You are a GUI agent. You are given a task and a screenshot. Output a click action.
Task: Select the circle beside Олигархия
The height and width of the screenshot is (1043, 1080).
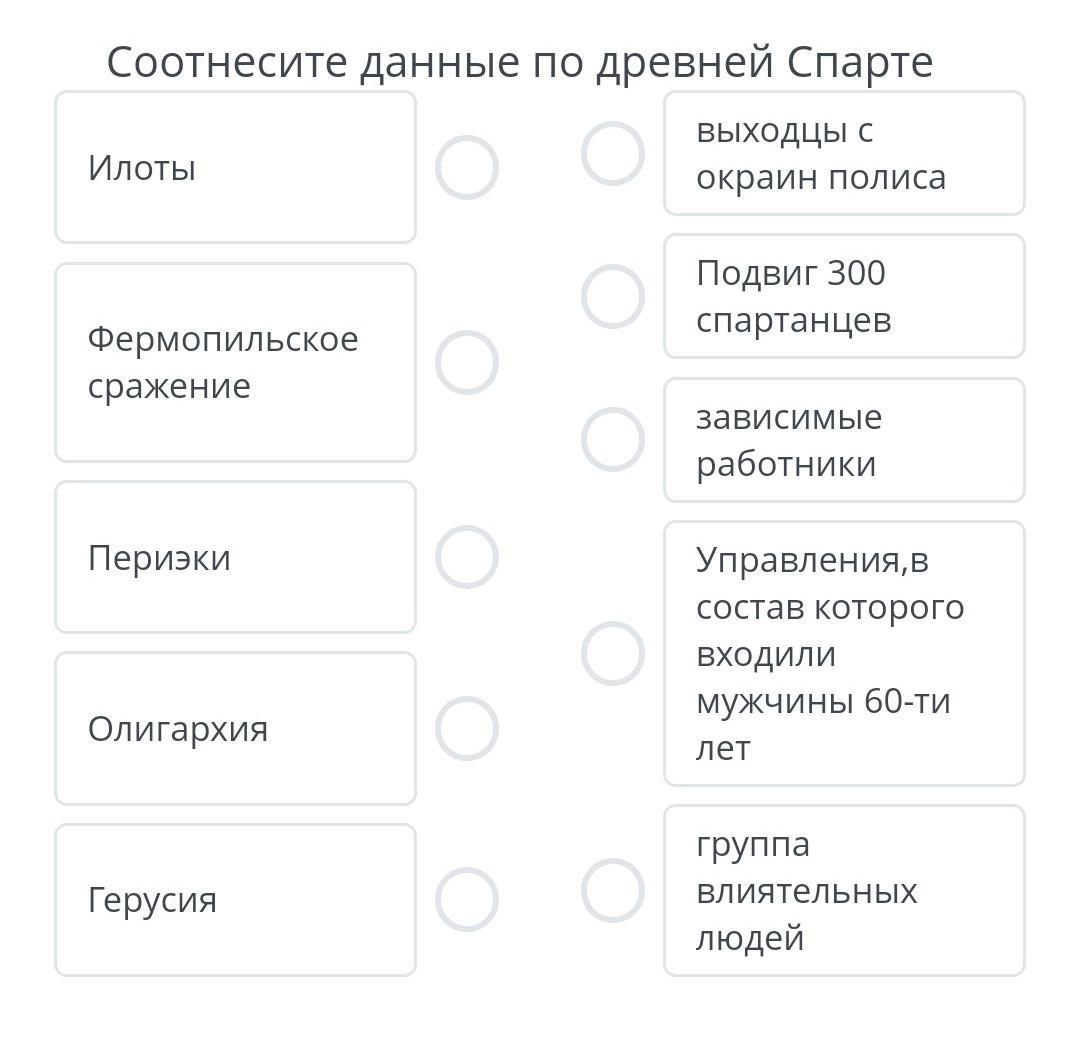466,728
